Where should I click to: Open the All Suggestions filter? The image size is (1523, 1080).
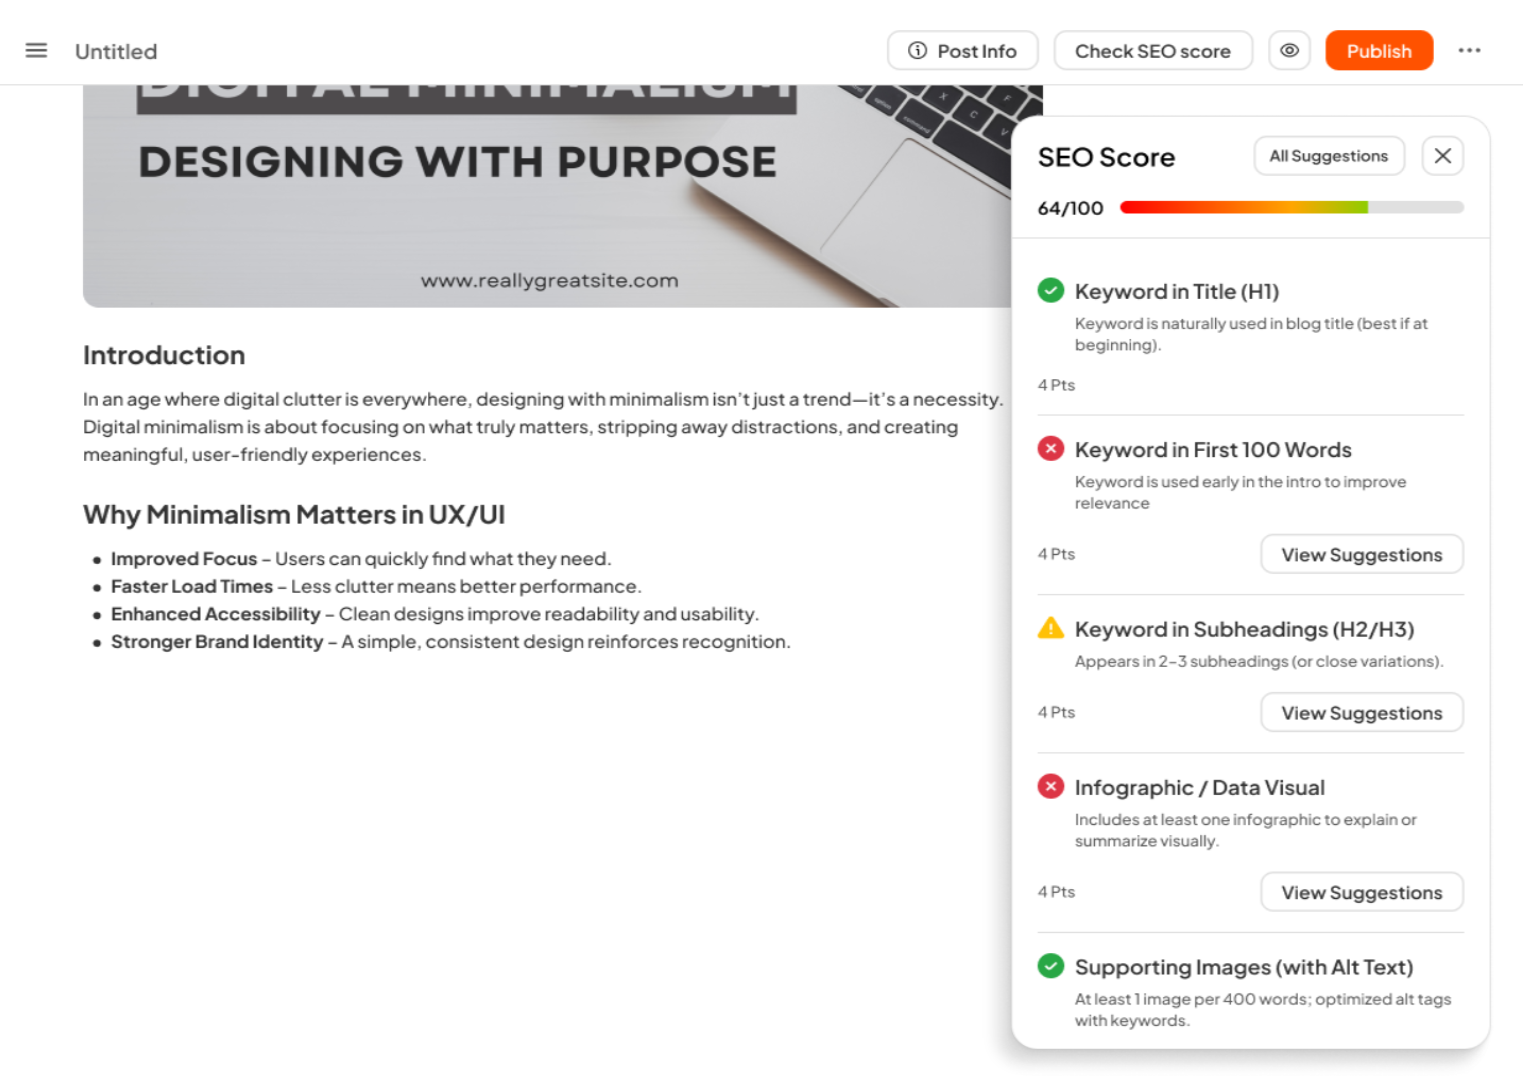click(1328, 156)
